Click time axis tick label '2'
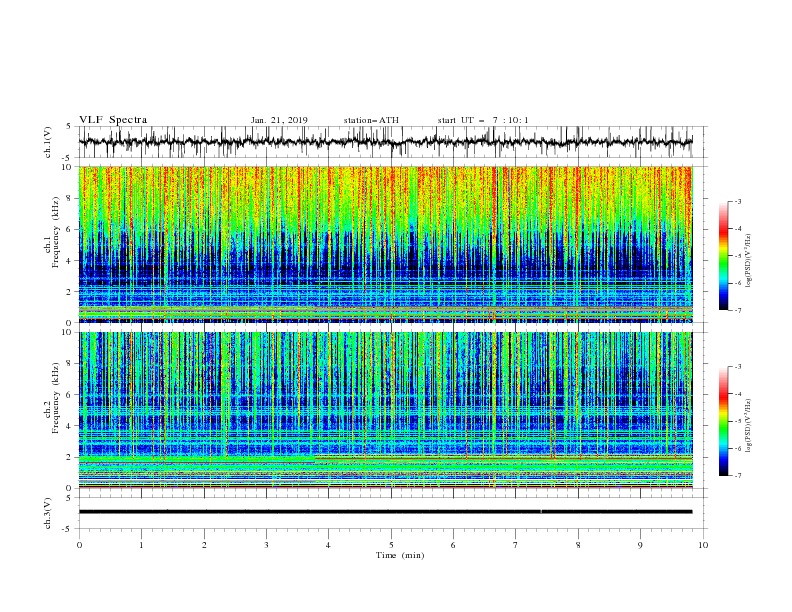This screenshot has height=612, width=792. [204, 545]
